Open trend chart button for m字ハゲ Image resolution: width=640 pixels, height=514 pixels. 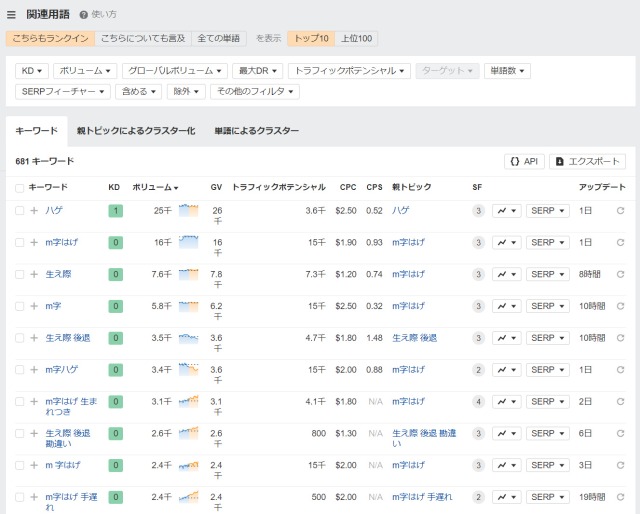click(507, 370)
